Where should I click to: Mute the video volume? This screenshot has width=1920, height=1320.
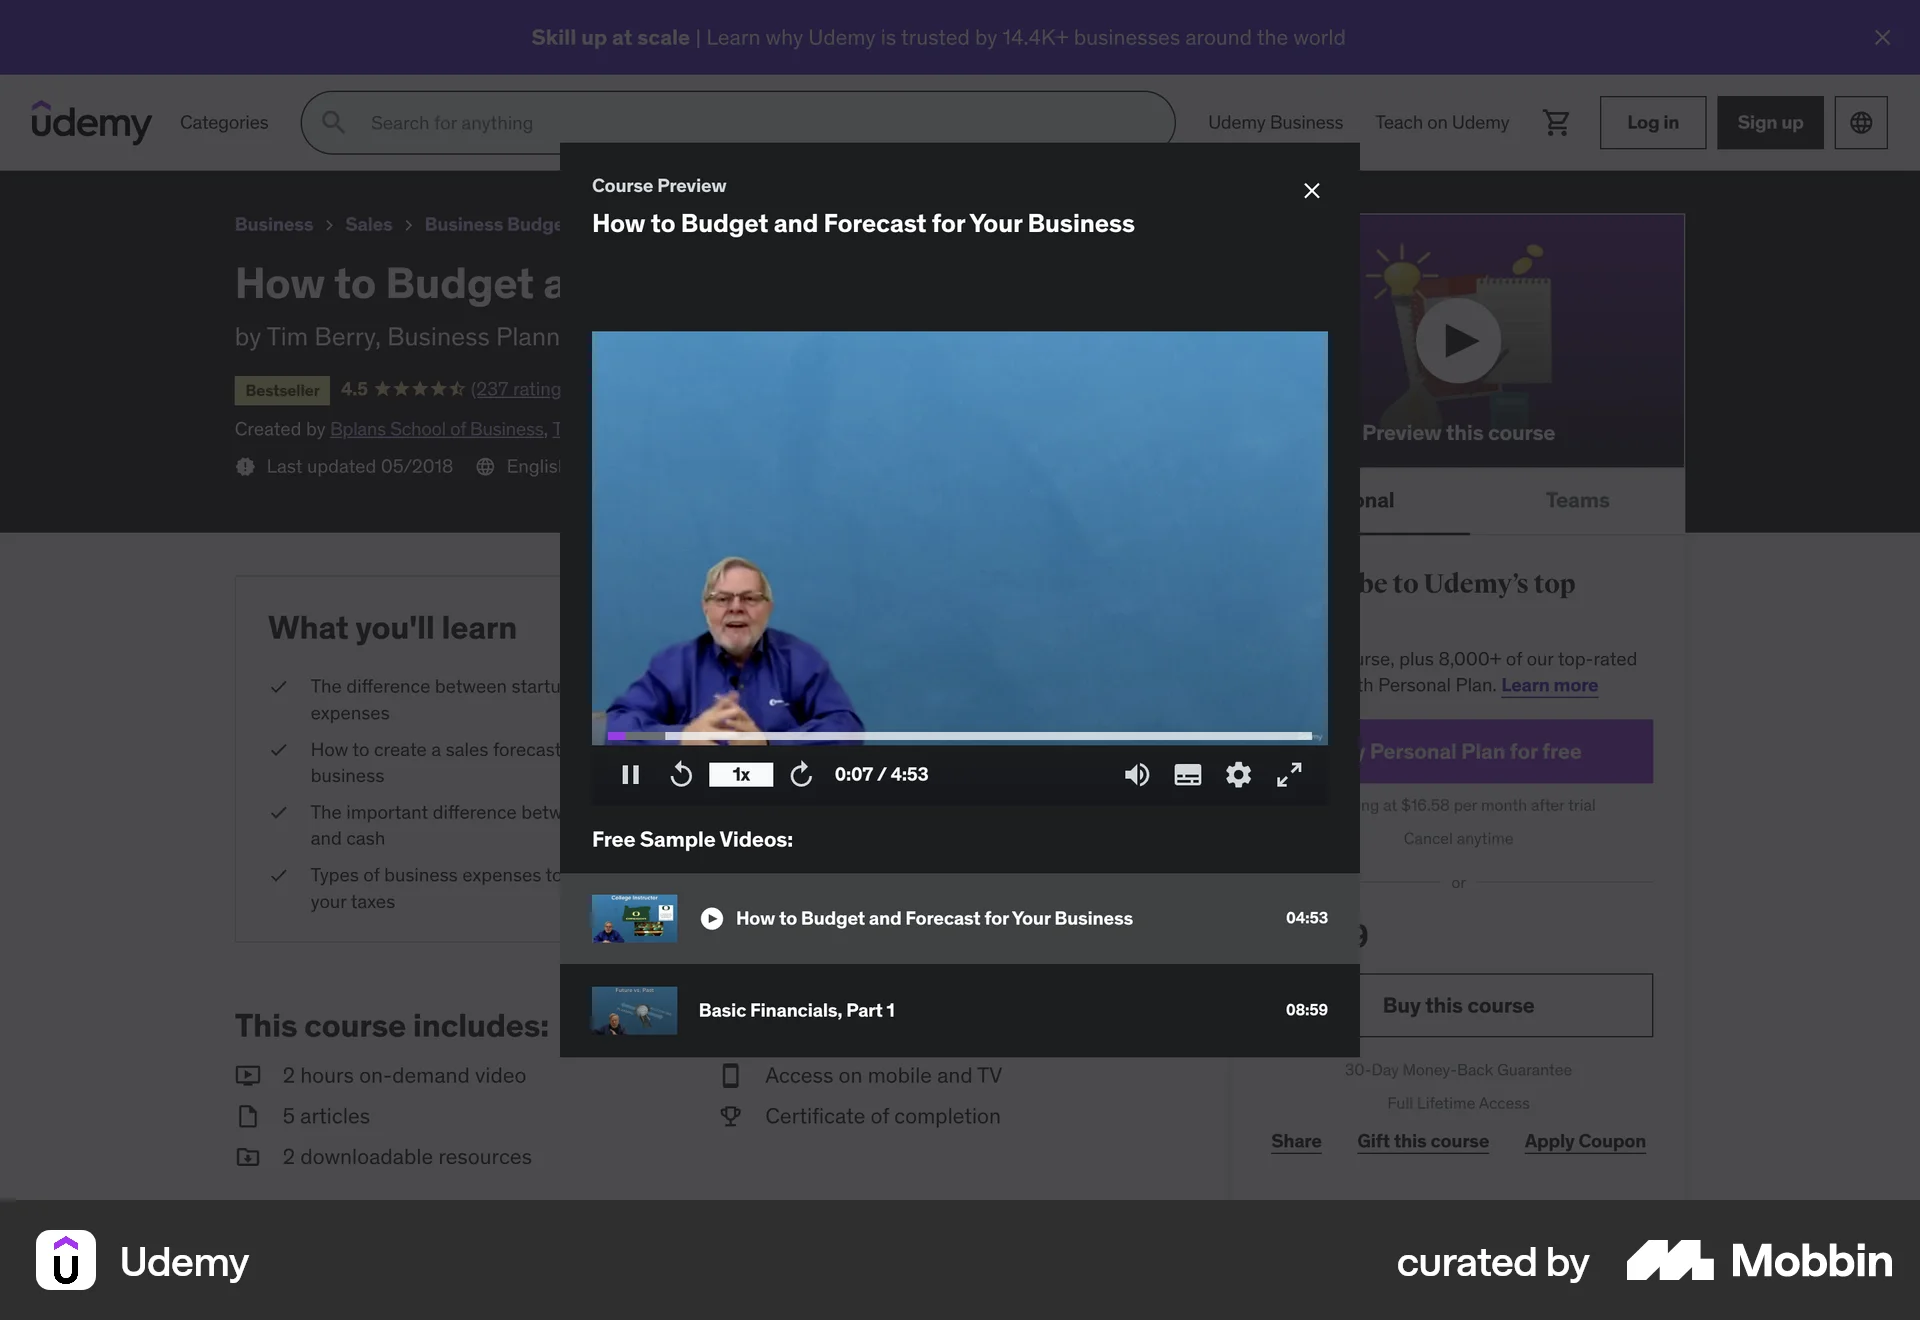1136,774
